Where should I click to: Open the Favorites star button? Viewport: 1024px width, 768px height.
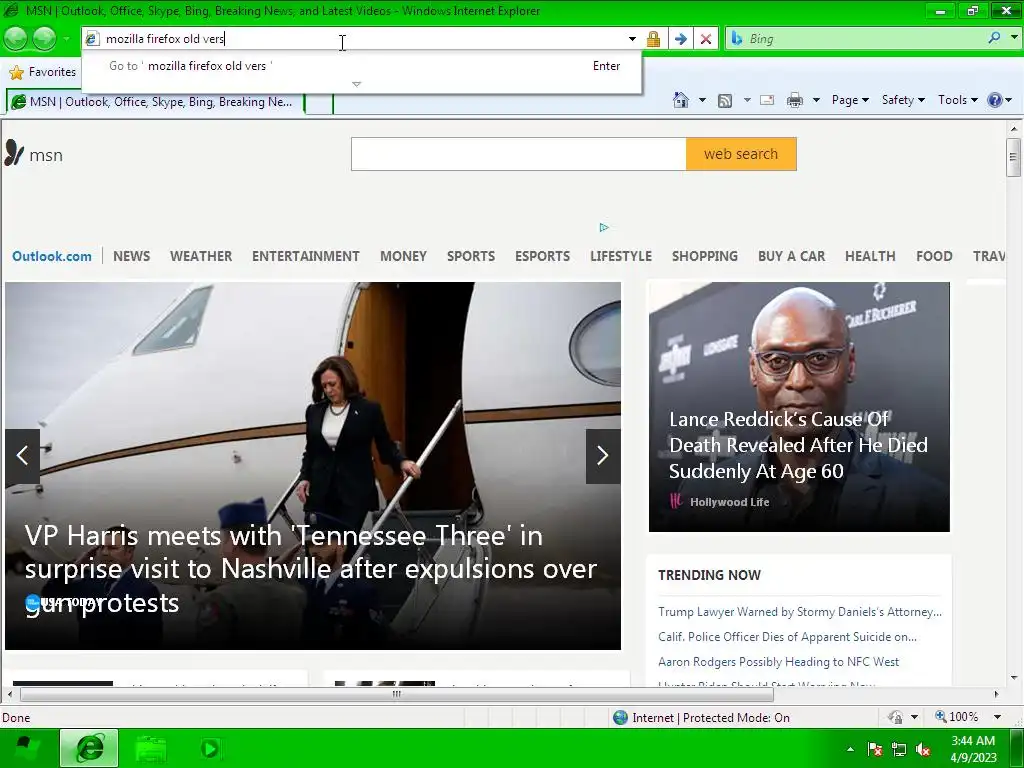pos(43,72)
